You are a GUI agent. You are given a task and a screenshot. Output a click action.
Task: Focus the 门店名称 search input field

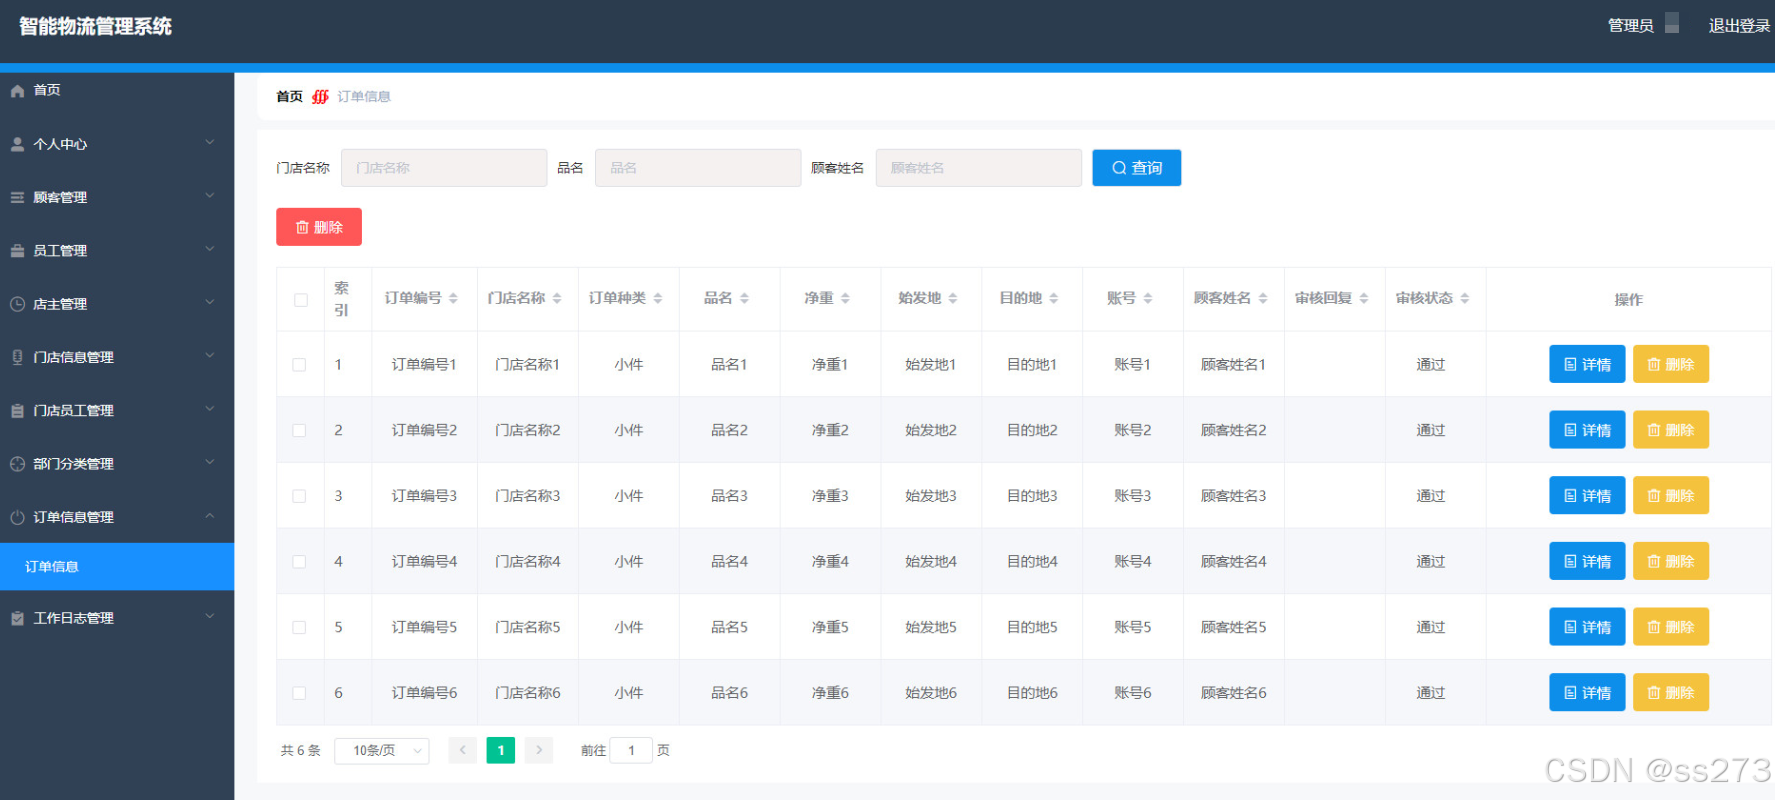[444, 168]
